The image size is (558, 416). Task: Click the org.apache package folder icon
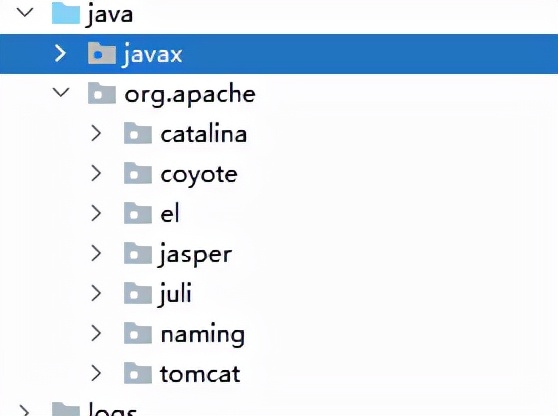pyautogui.click(x=102, y=93)
